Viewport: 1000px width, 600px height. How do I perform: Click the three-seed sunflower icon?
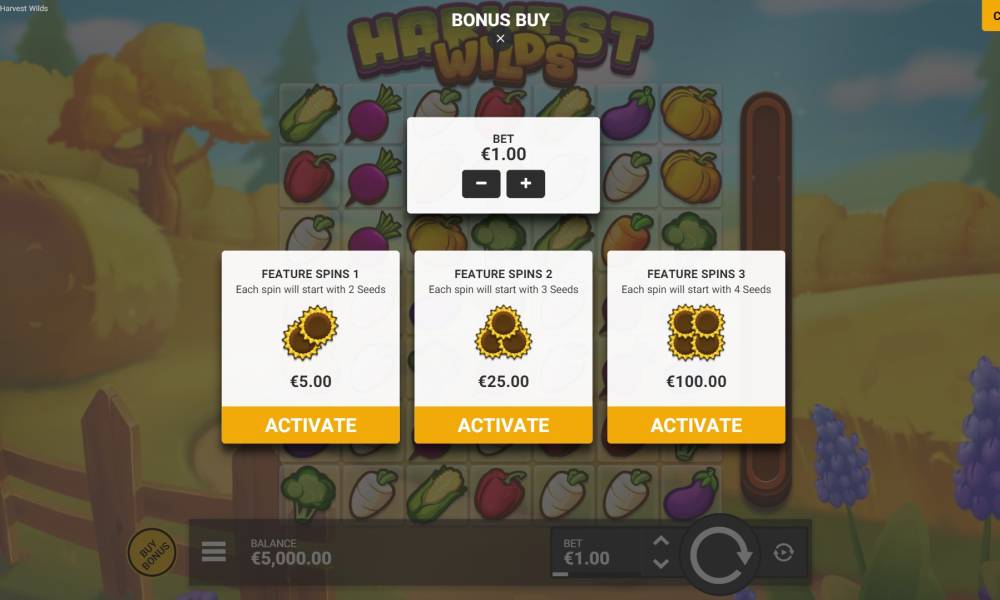[503, 332]
